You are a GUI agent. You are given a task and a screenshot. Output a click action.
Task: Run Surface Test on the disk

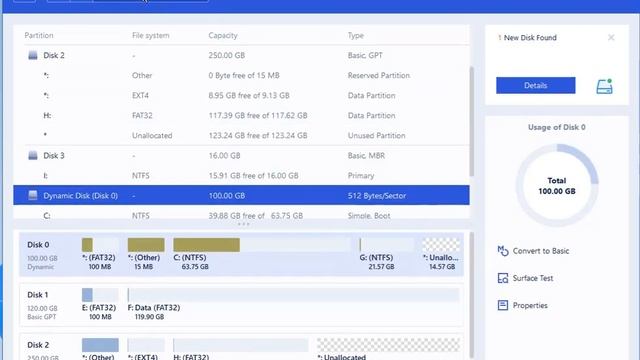pos(525,278)
